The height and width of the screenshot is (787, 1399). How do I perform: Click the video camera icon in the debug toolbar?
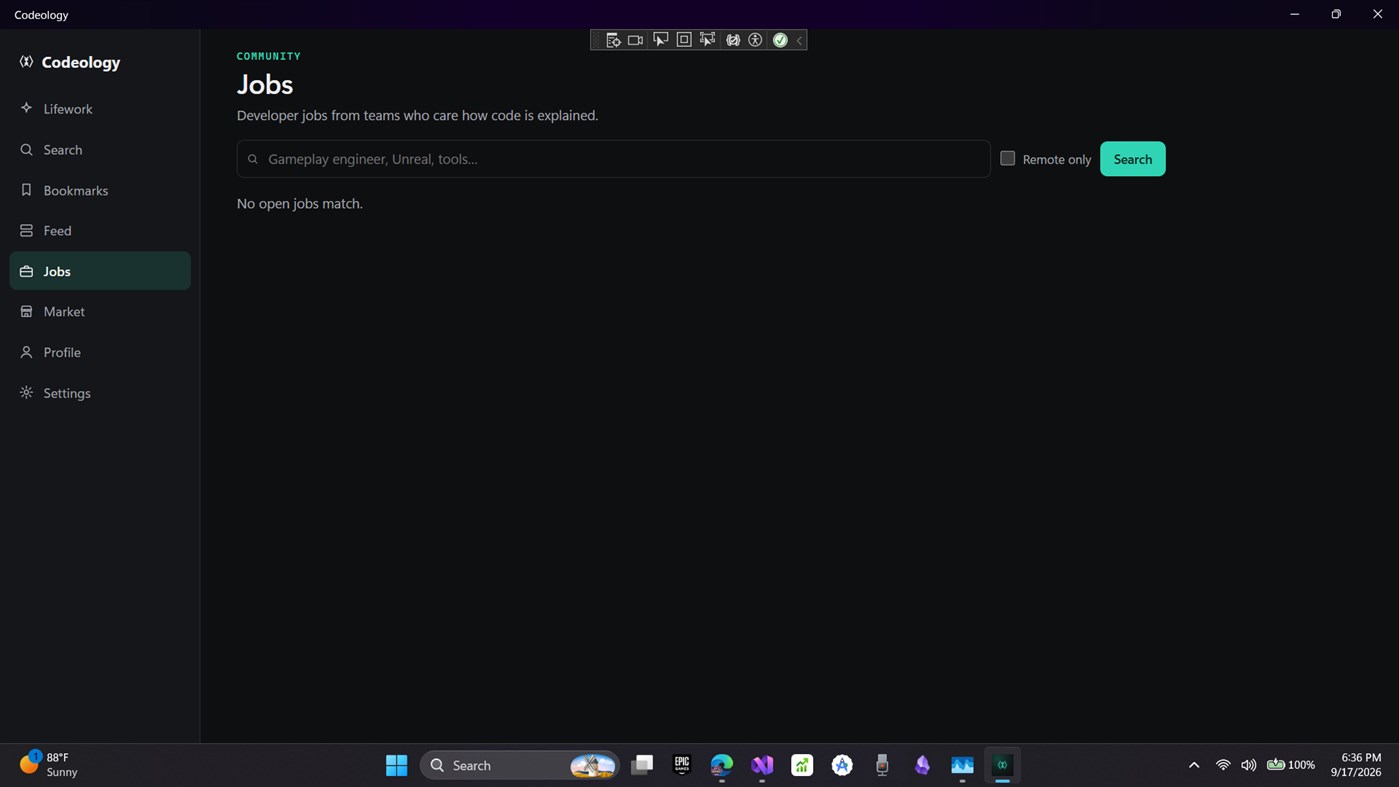(x=635, y=40)
